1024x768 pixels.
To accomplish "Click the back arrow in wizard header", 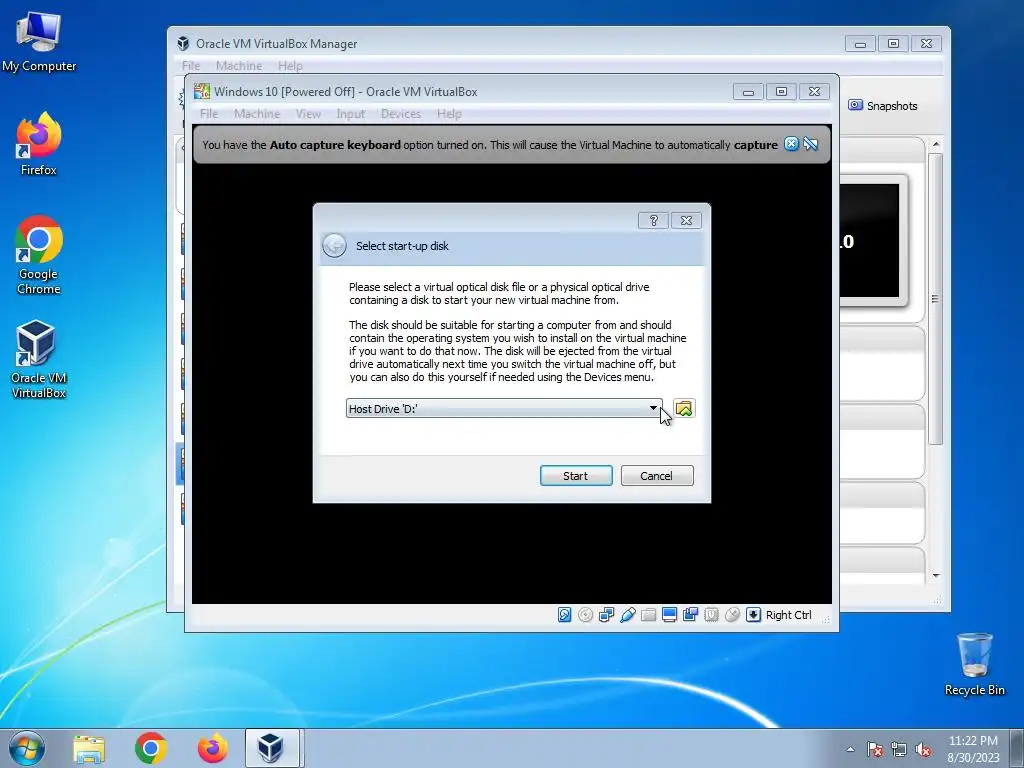I will (334, 246).
